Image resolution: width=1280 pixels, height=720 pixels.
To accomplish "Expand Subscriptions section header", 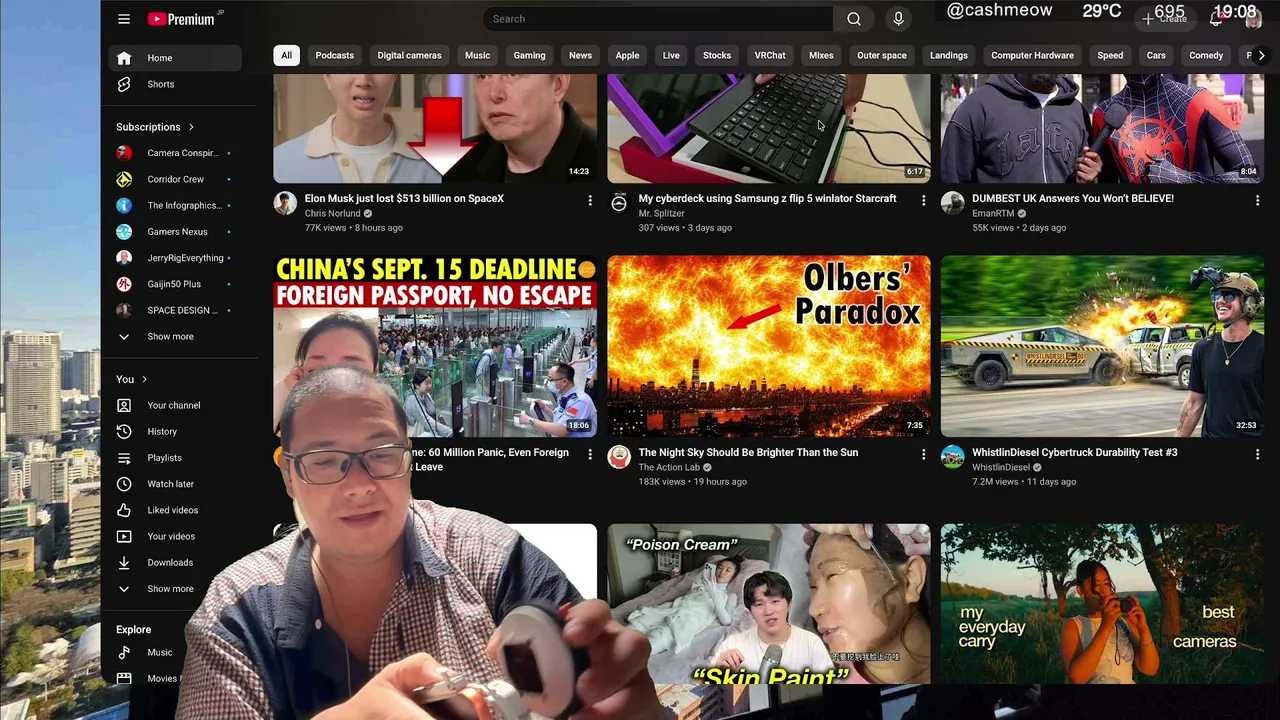I will (155, 127).
